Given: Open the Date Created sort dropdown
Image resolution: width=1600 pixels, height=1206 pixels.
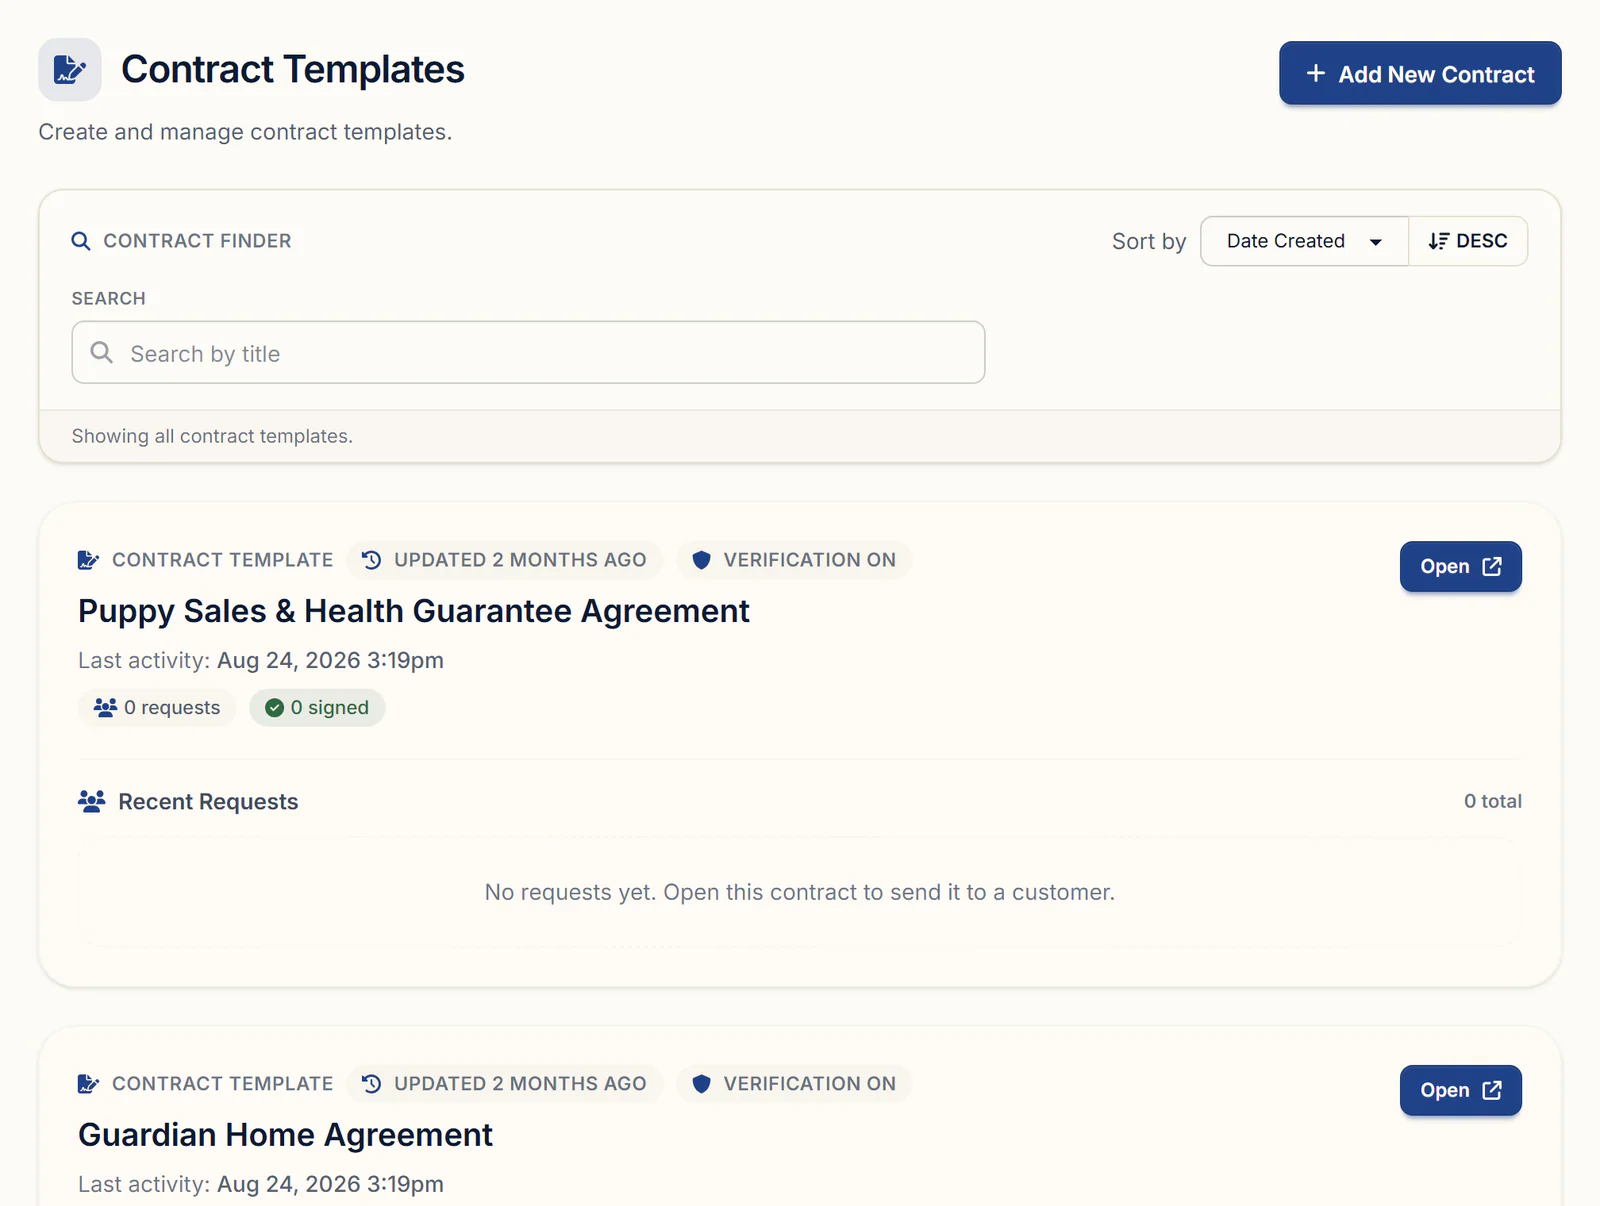Looking at the screenshot, I should point(1304,241).
